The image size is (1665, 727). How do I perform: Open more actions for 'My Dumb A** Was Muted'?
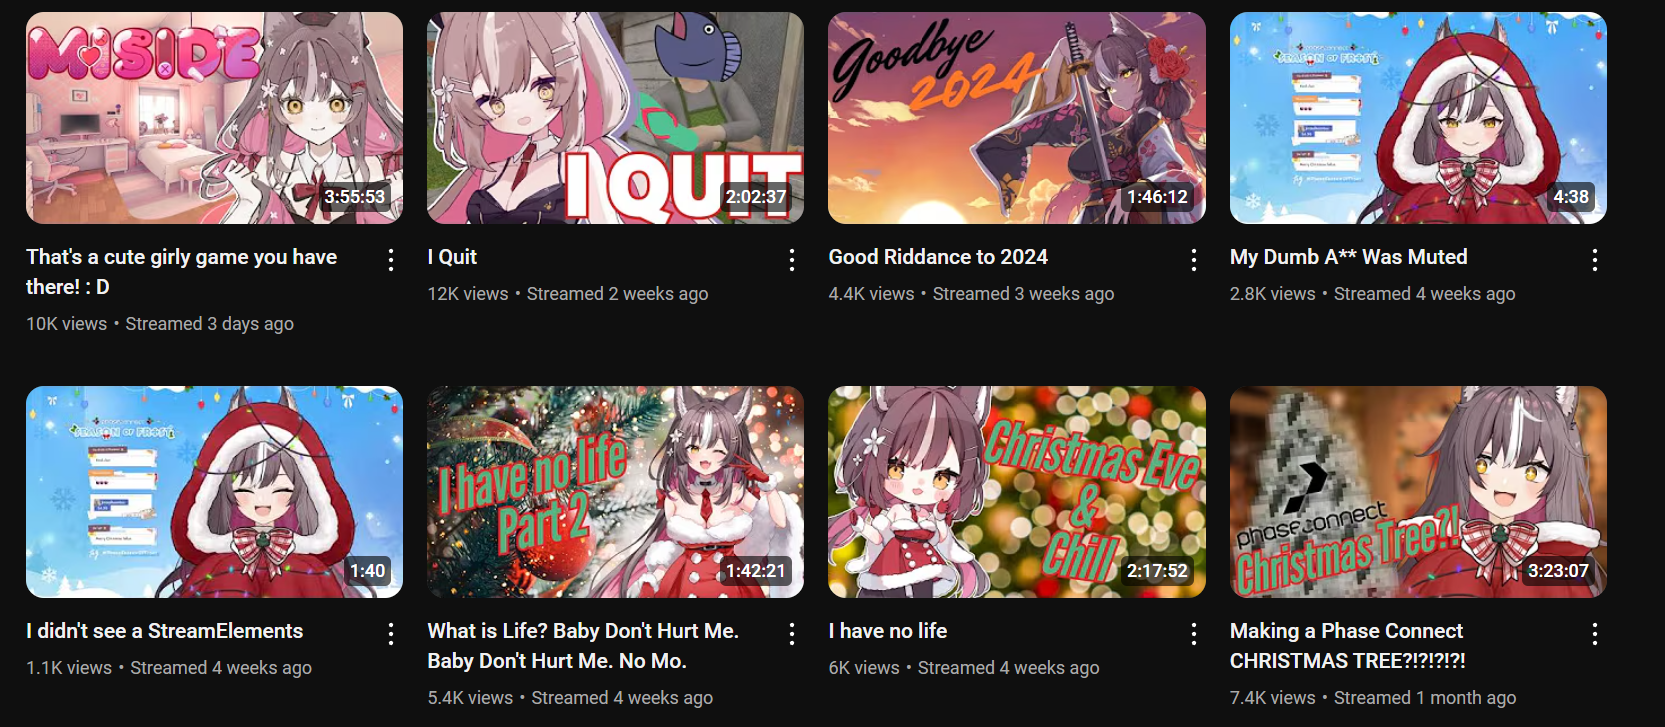pyautogui.click(x=1595, y=260)
